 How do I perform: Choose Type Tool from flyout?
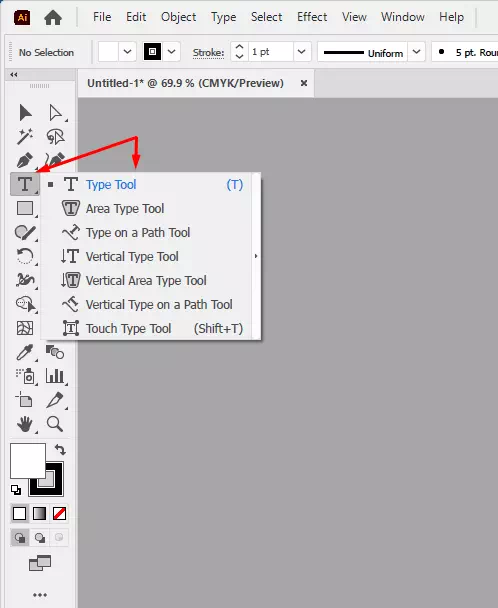pyautogui.click(x=147, y=185)
